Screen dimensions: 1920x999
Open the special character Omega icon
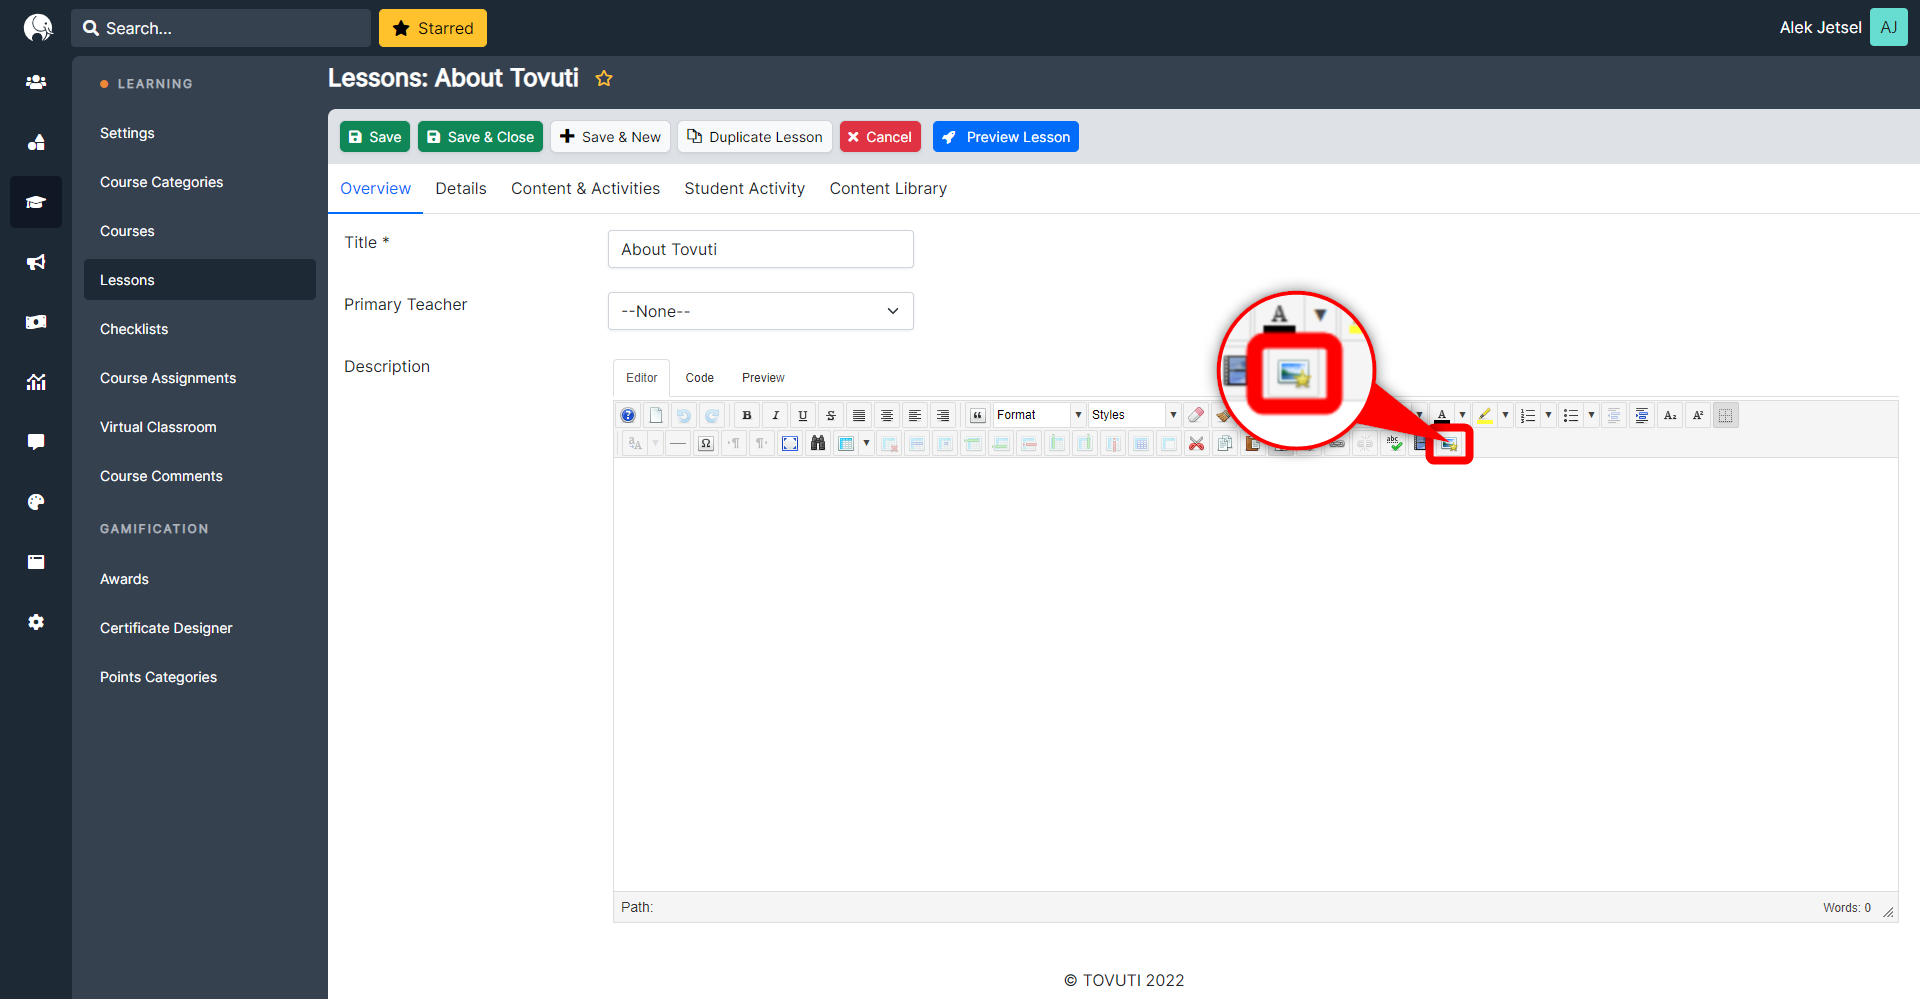tap(706, 443)
